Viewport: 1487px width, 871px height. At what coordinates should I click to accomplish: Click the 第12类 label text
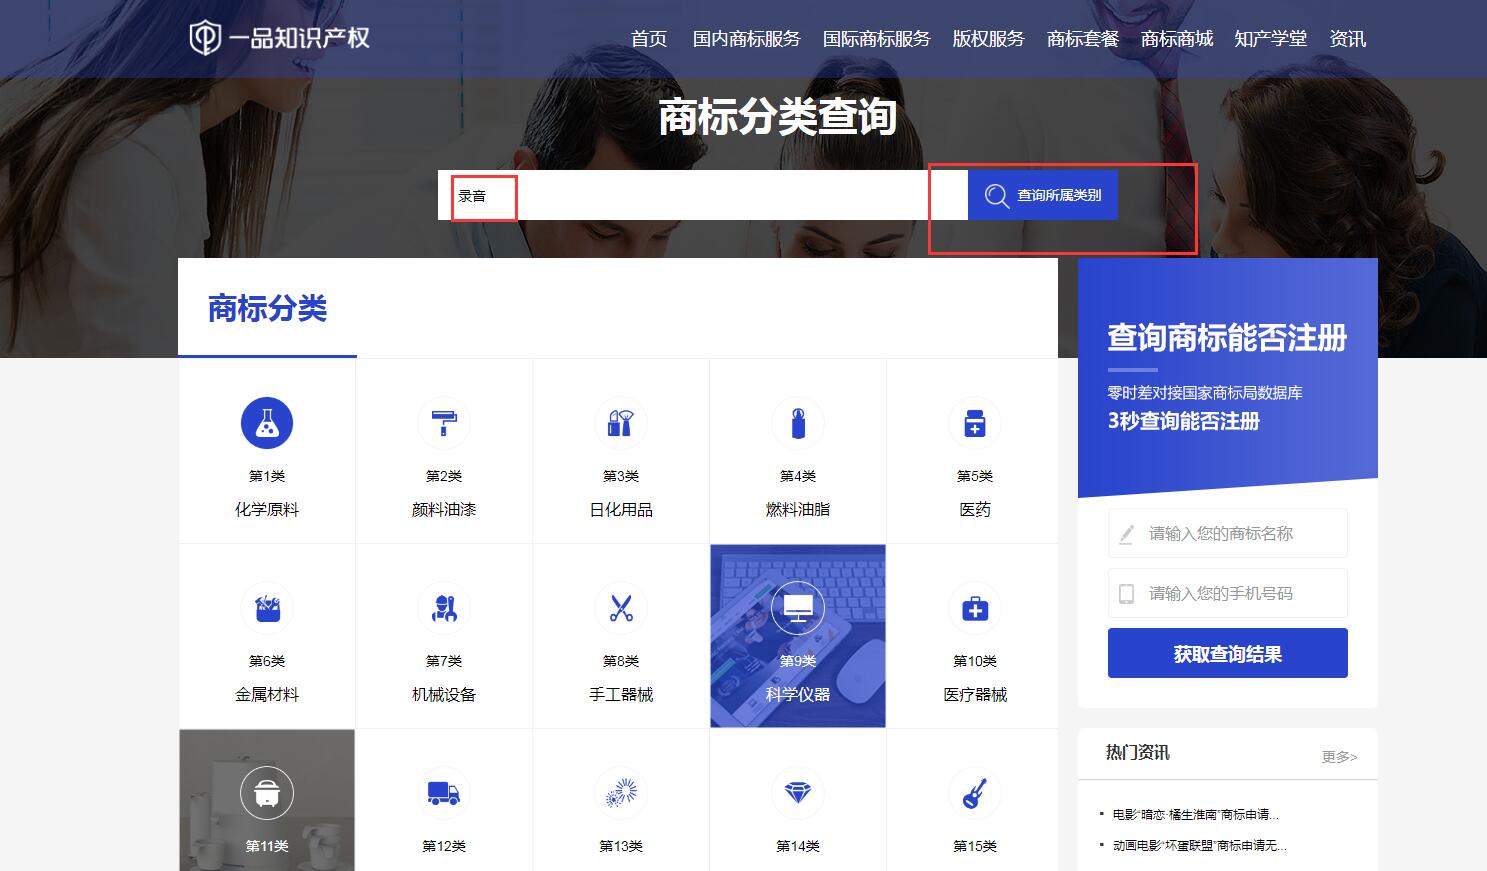pyautogui.click(x=444, y=846)
